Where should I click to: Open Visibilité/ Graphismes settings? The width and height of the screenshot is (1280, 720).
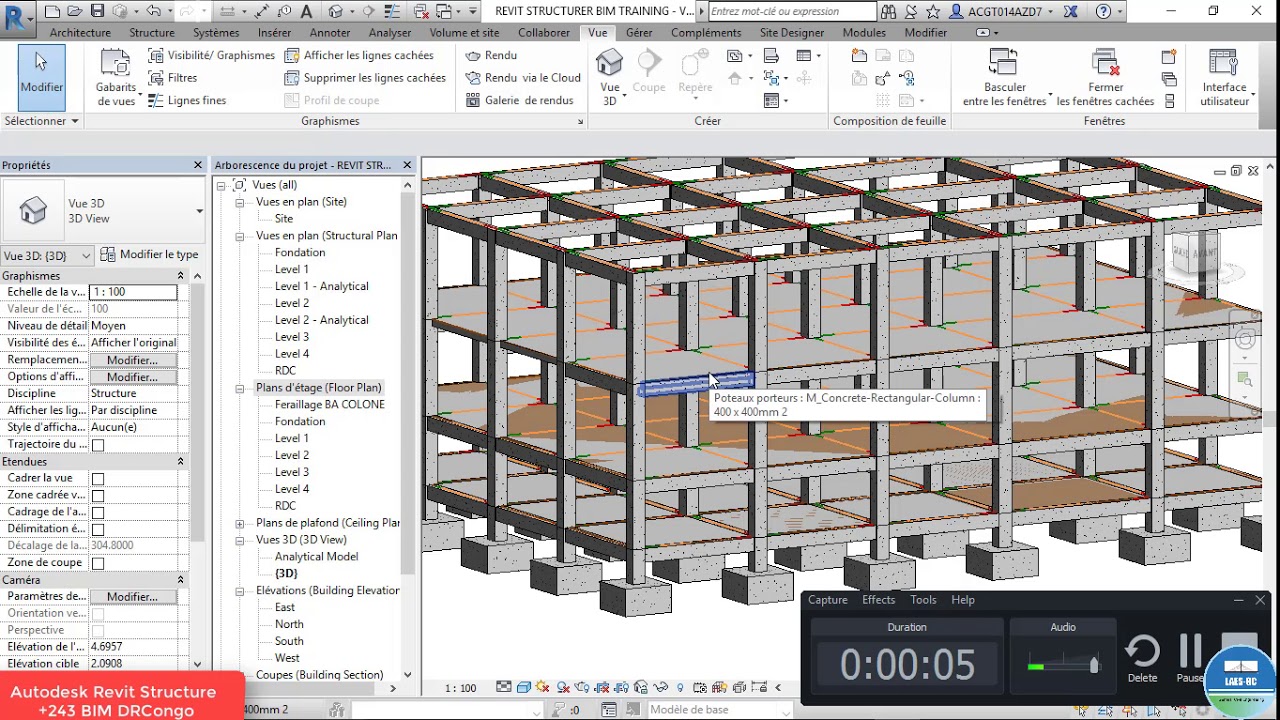pyautogui.click(x=211, y=55)
